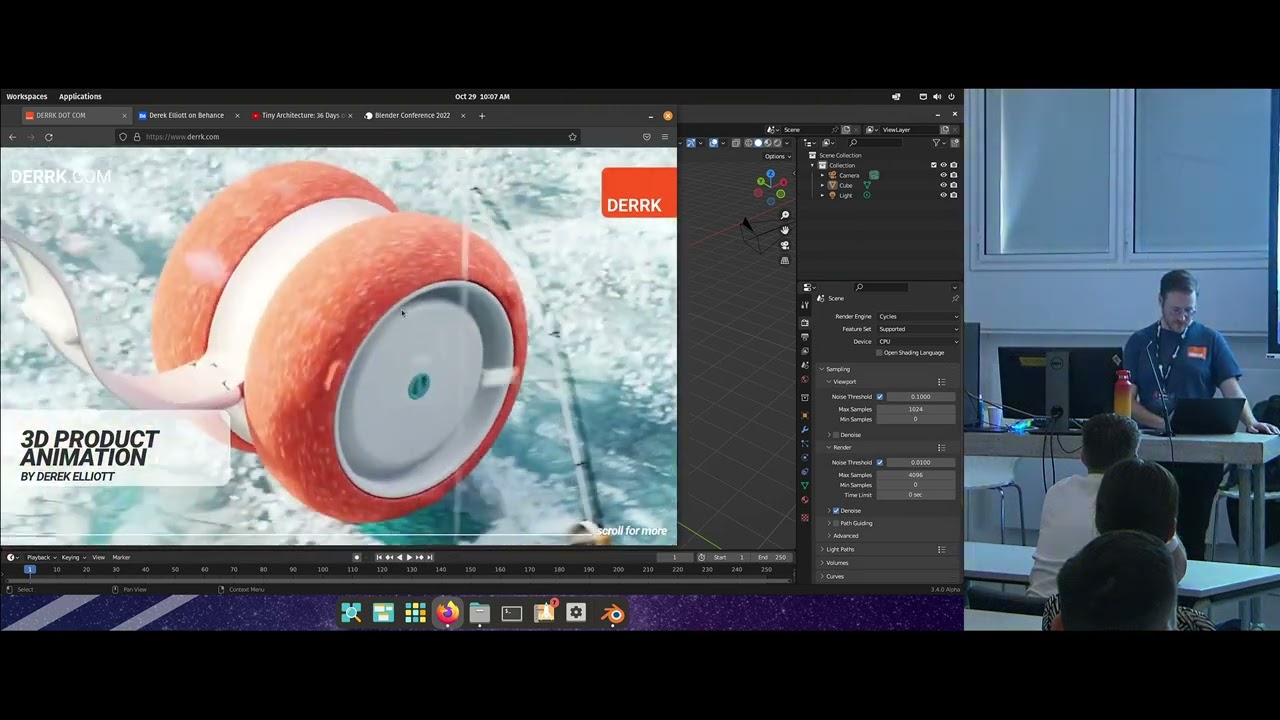Adjust the Viewport Noise Threshold 0.1000 slider
Screen dimensions: 1280x720
pyautogui.click(x=921, y=397)
